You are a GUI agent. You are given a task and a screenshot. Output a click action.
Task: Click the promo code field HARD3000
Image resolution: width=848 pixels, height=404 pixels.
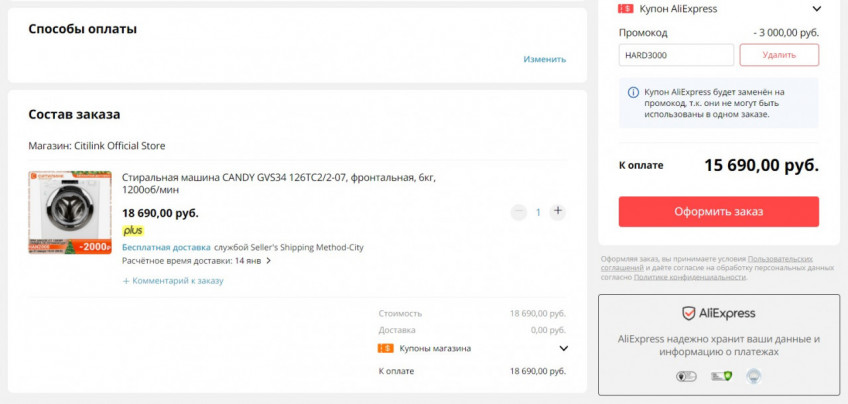point(676,55)
